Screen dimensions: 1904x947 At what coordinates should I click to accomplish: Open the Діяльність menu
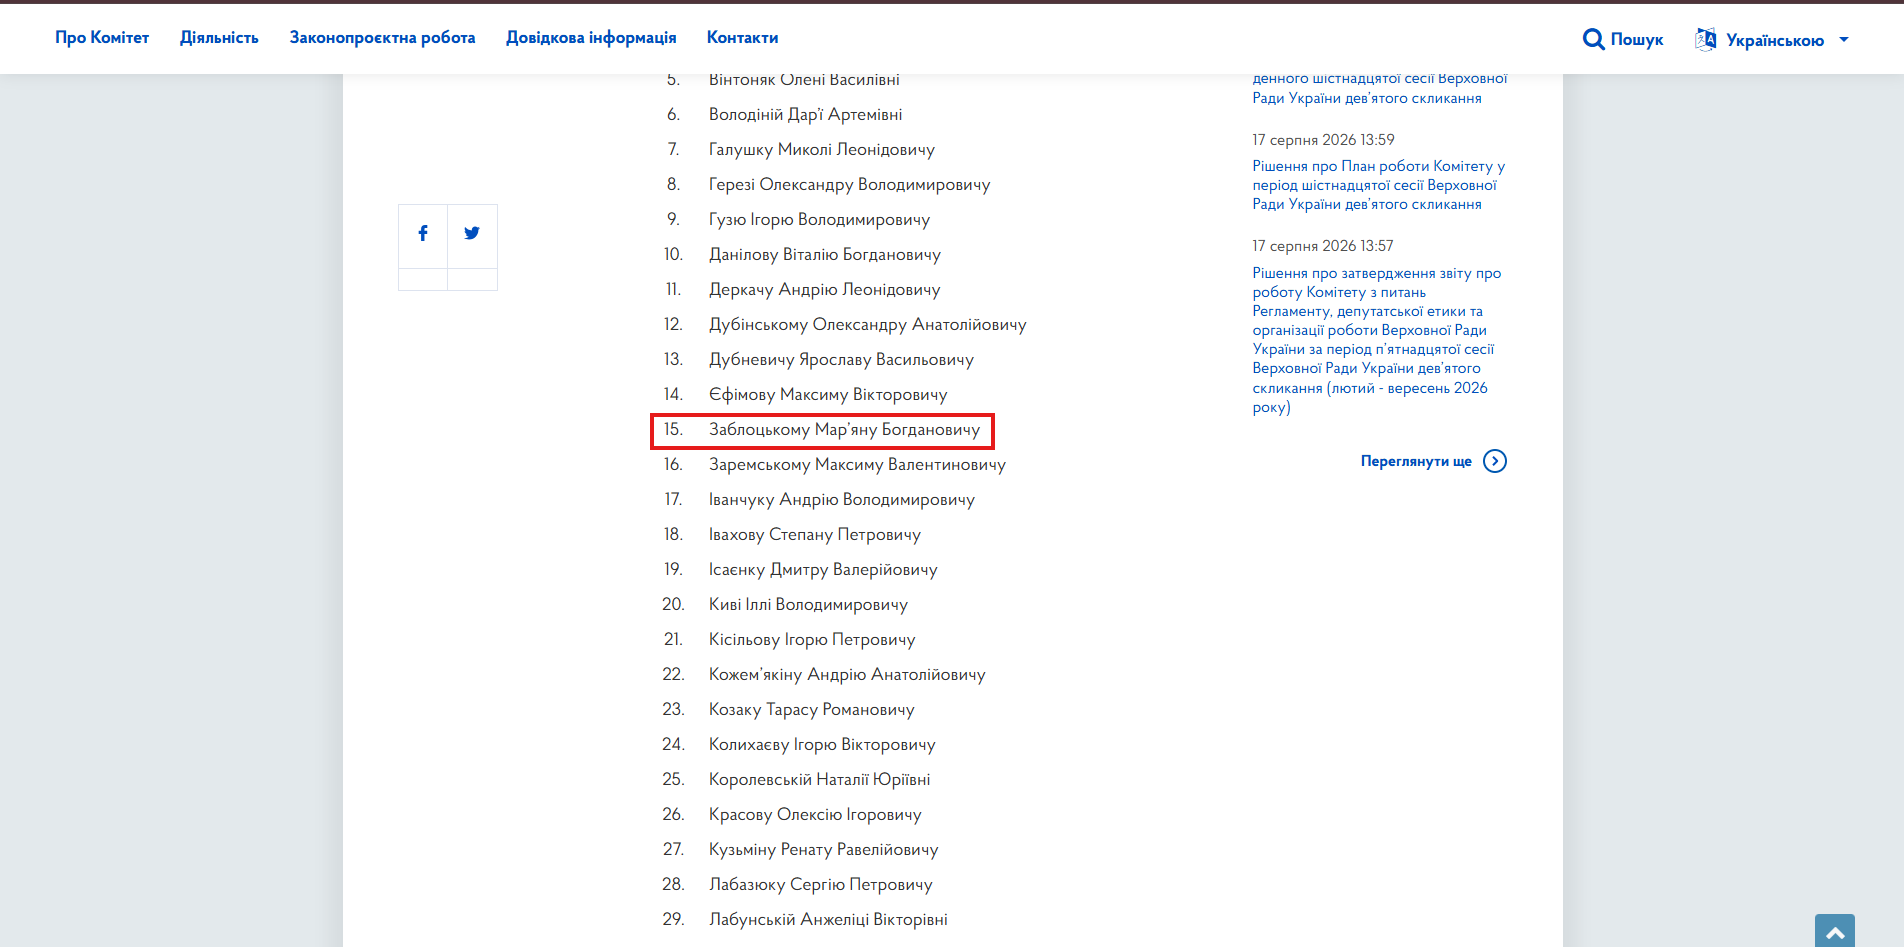pos(219,37)
